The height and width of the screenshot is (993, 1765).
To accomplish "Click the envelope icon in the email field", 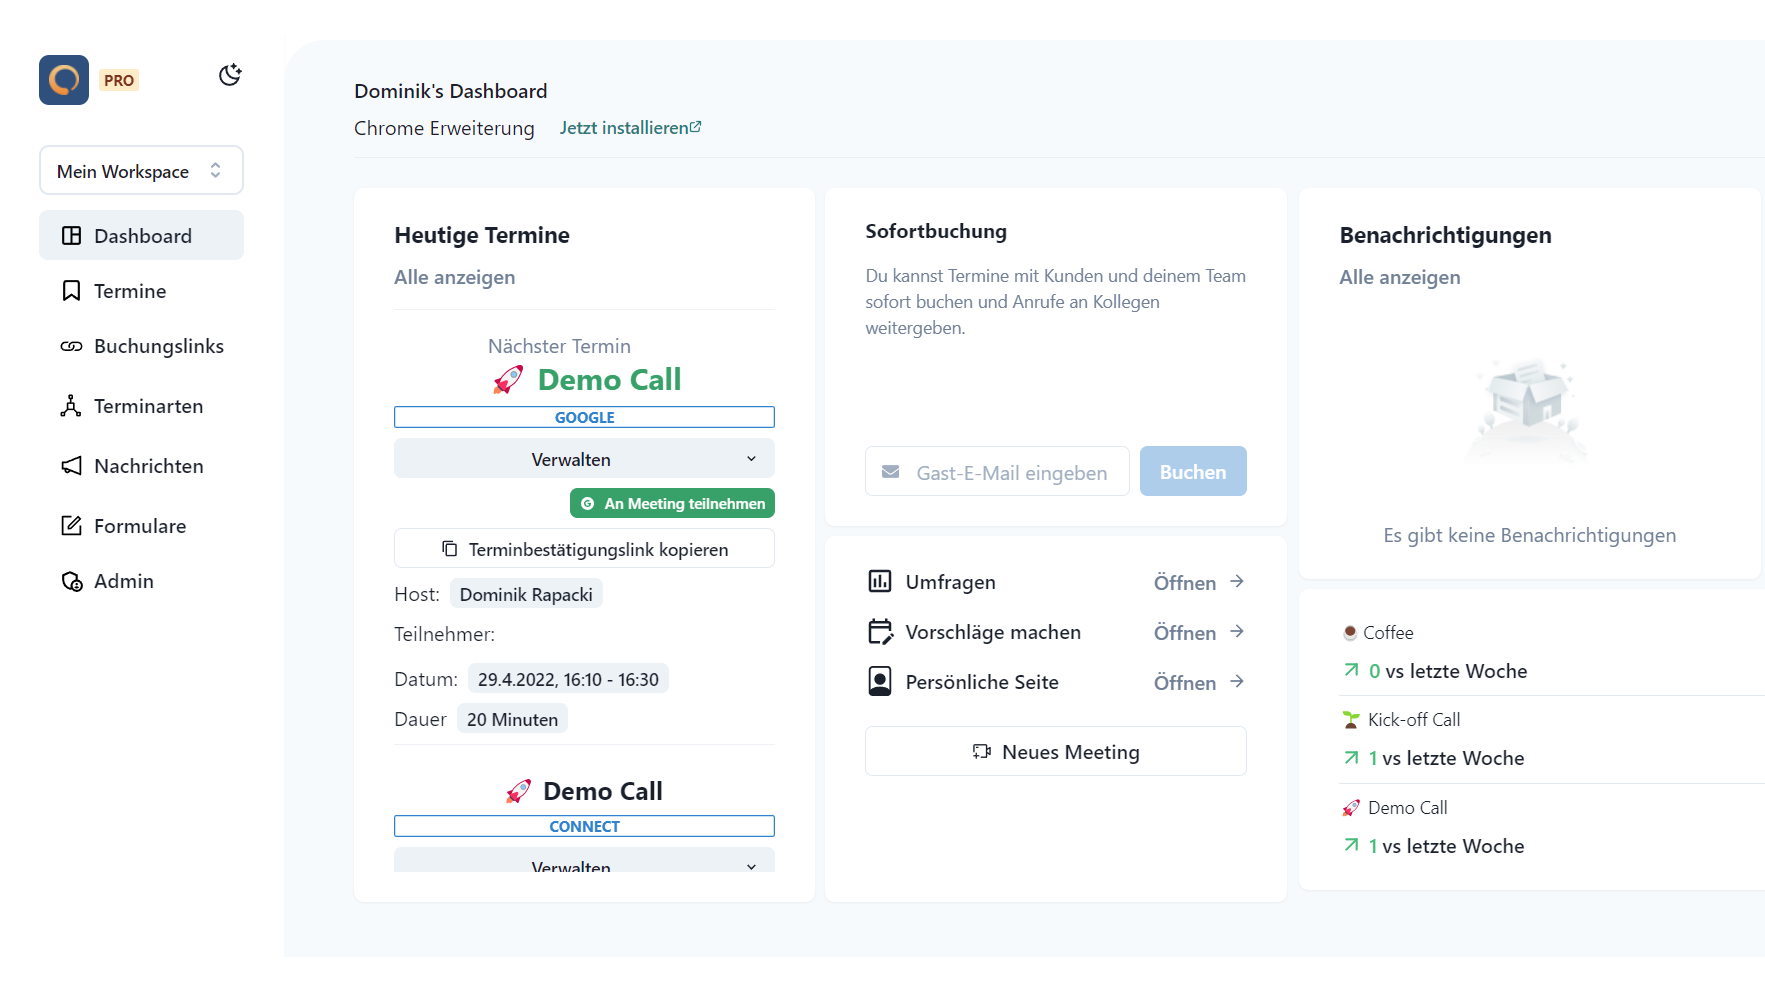I will click(x=891, y=471).
